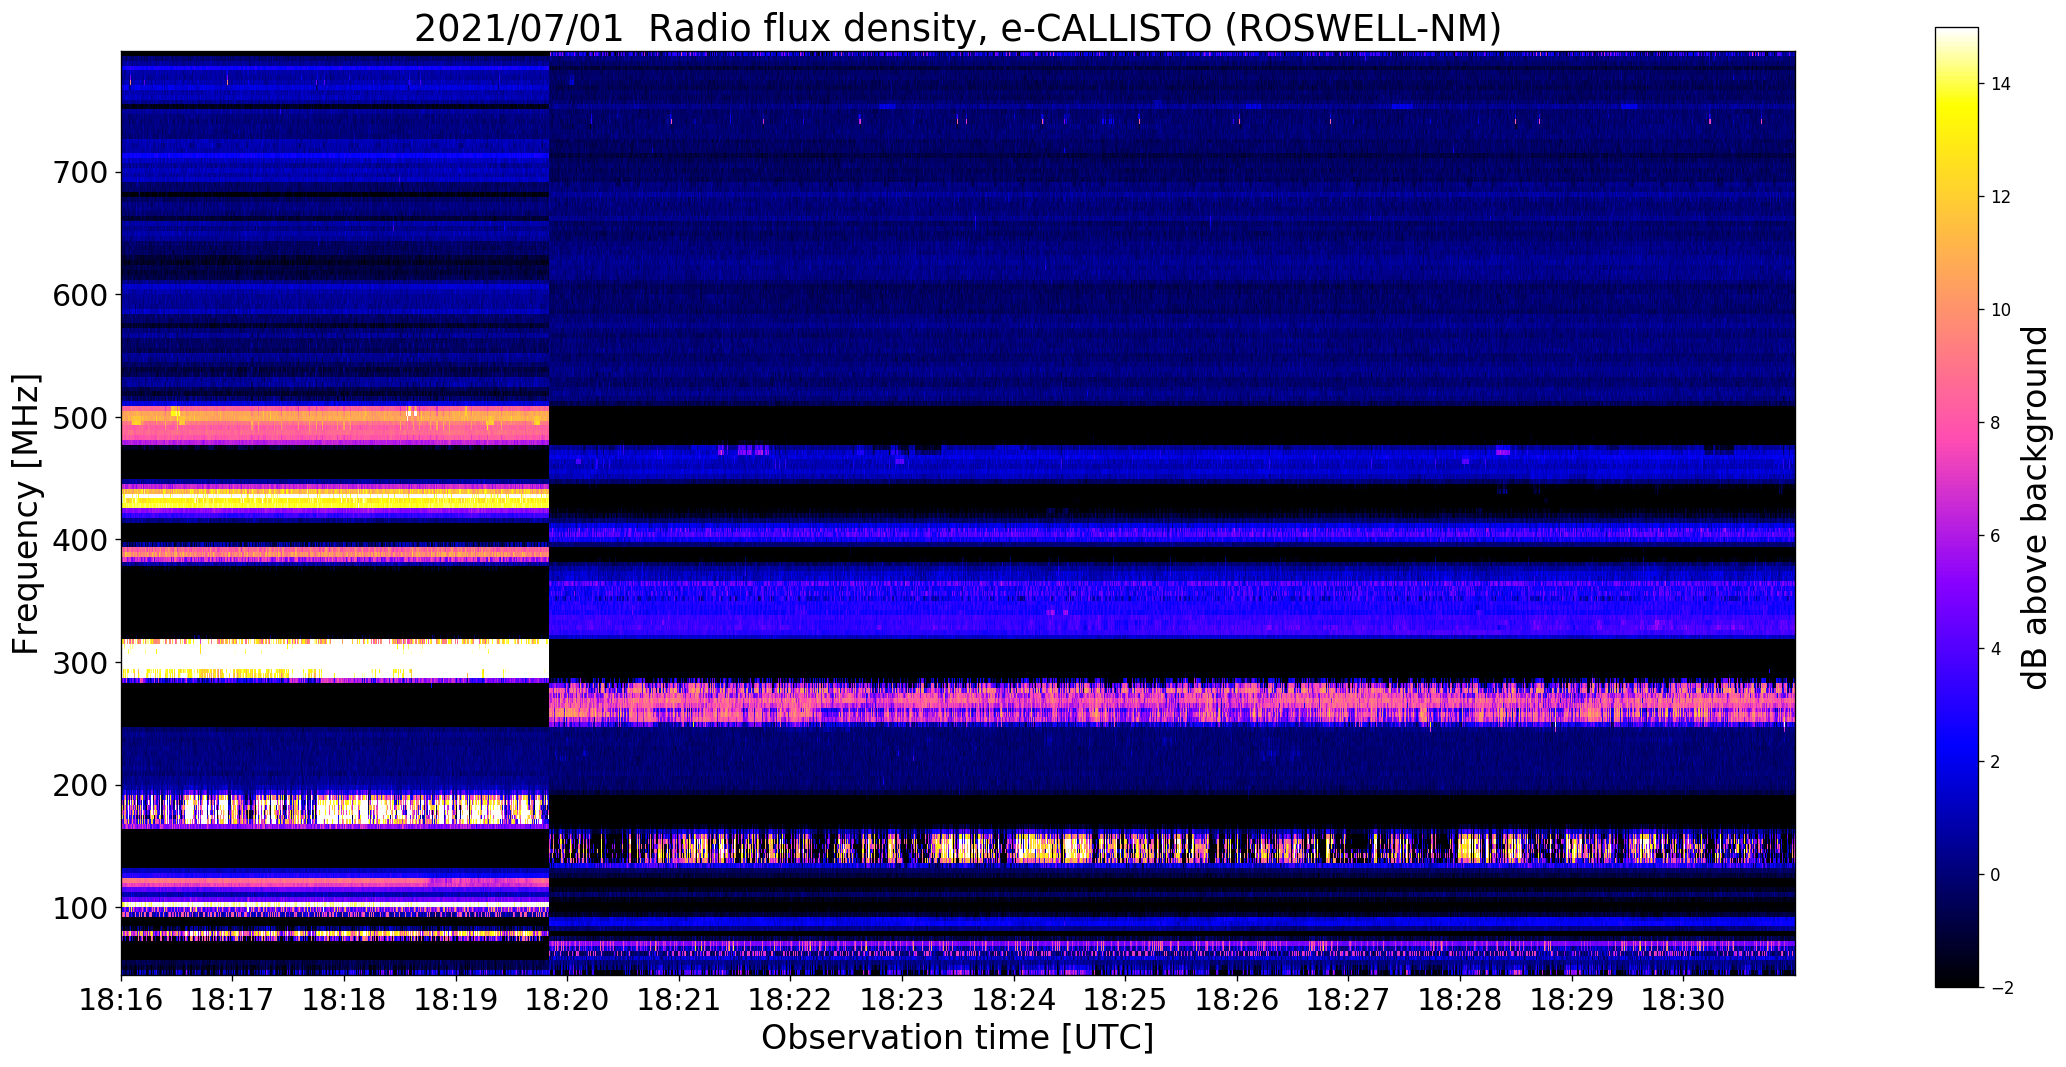Click the colorbar tick label 12

(x=2001, y=197)
